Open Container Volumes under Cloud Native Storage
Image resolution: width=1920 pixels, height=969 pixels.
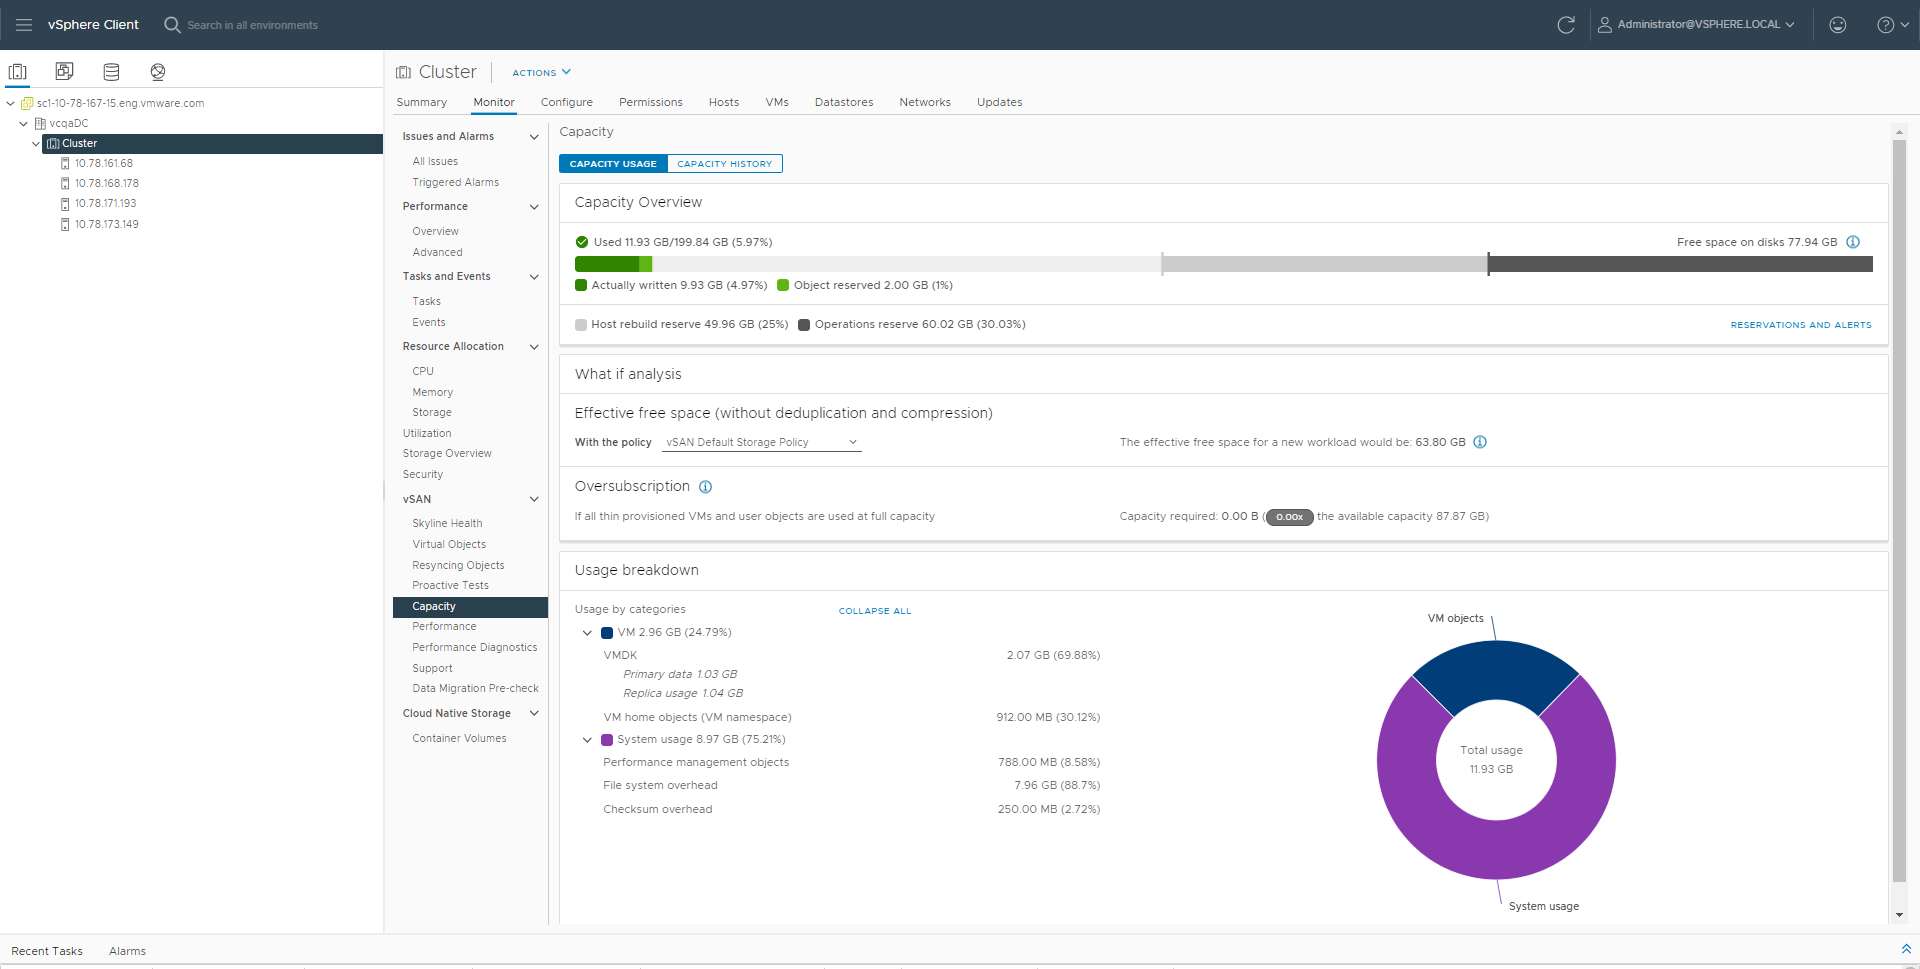pyautogui.click(x=459, y=738)
